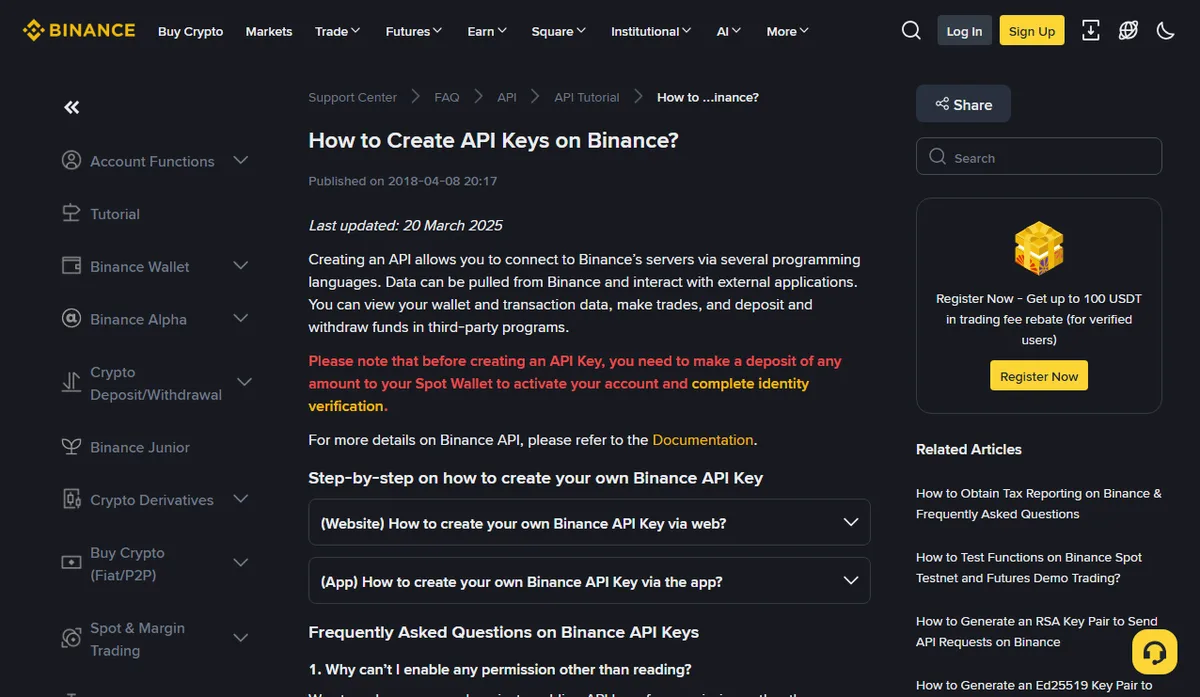Image resolution: width=1200 pixels, height=697 pixels.
Task: Click the Register Now button
Action: (1039, 376)
